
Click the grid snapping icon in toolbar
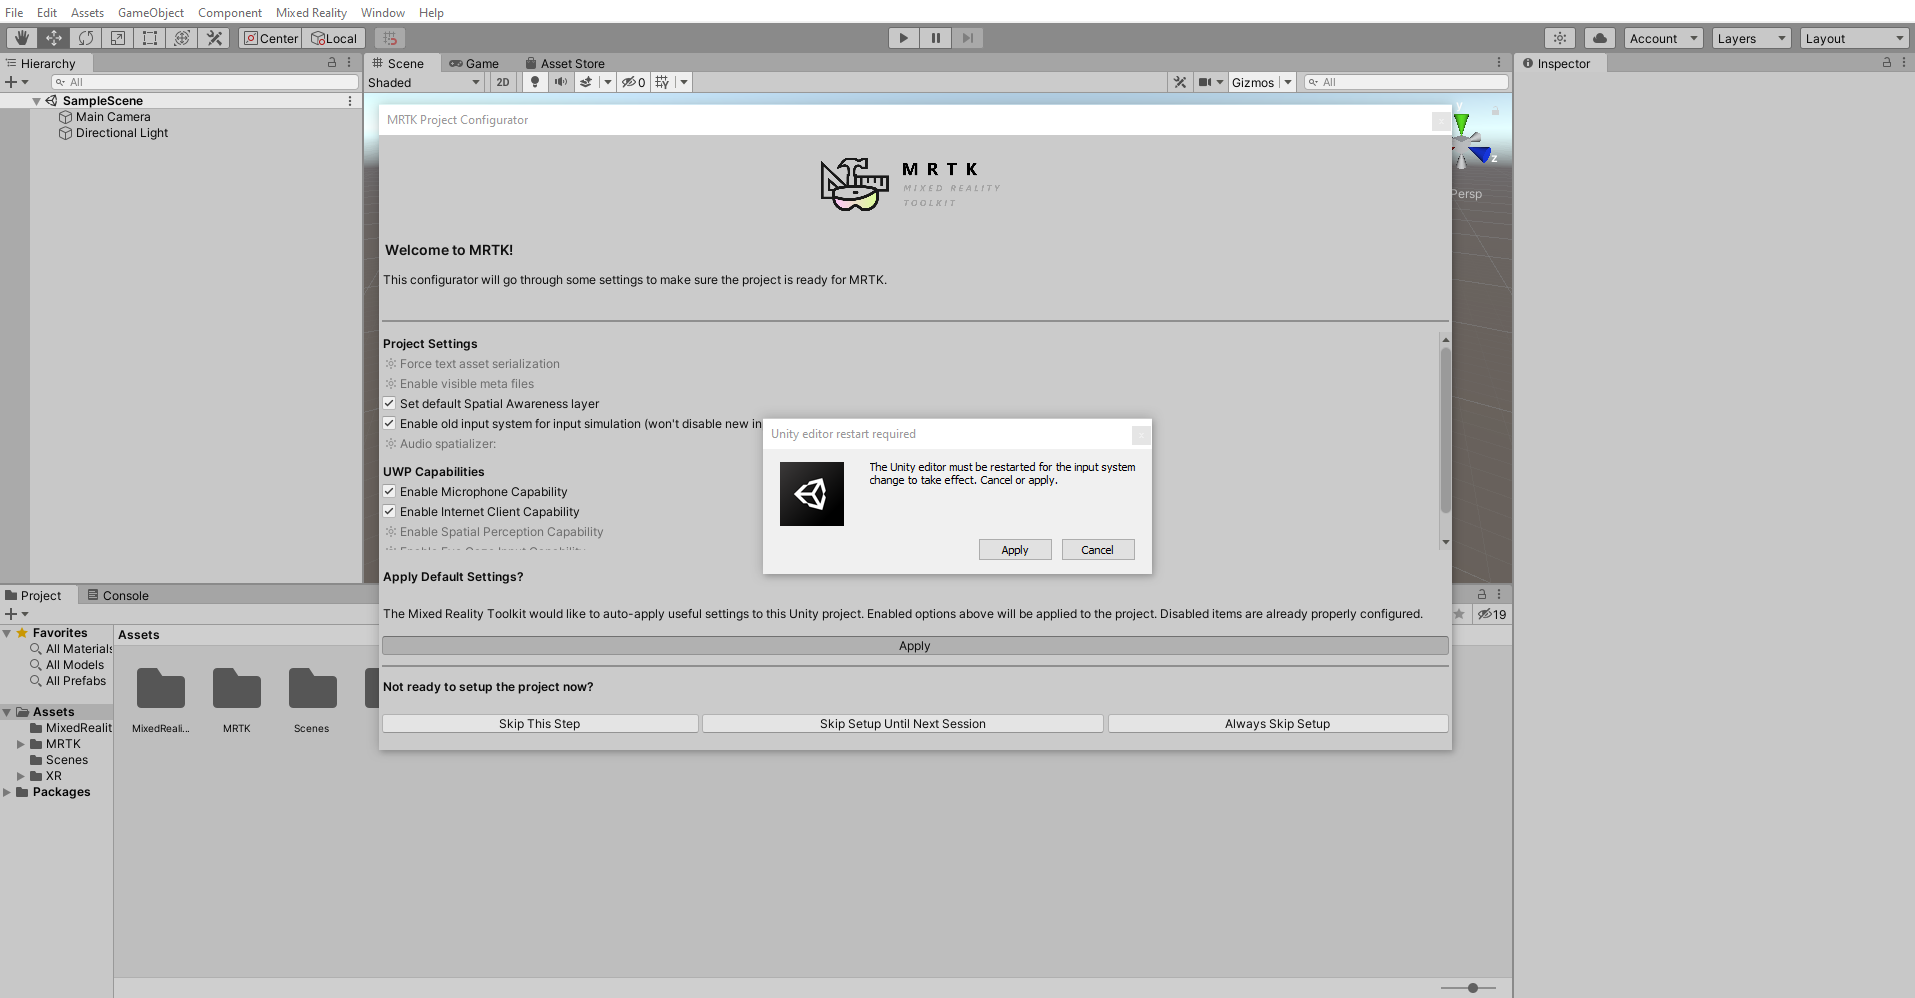click(390, 38)
